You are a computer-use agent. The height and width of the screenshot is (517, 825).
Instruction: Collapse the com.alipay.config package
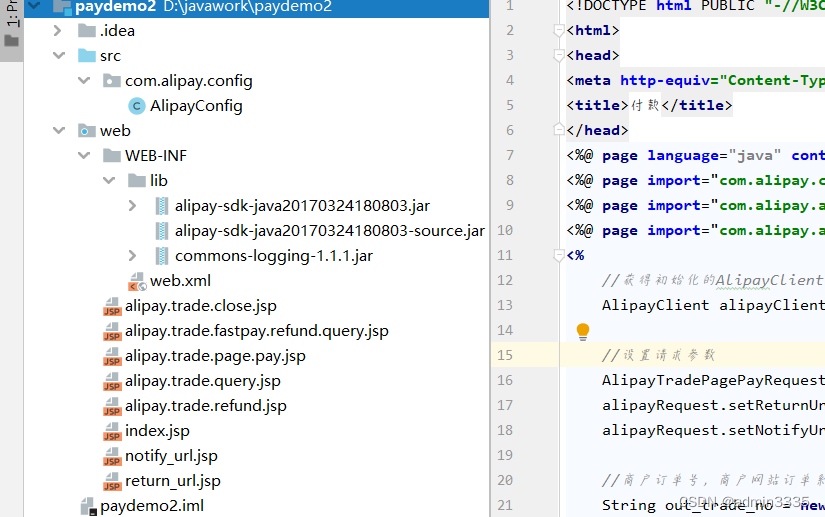point(84,80)
